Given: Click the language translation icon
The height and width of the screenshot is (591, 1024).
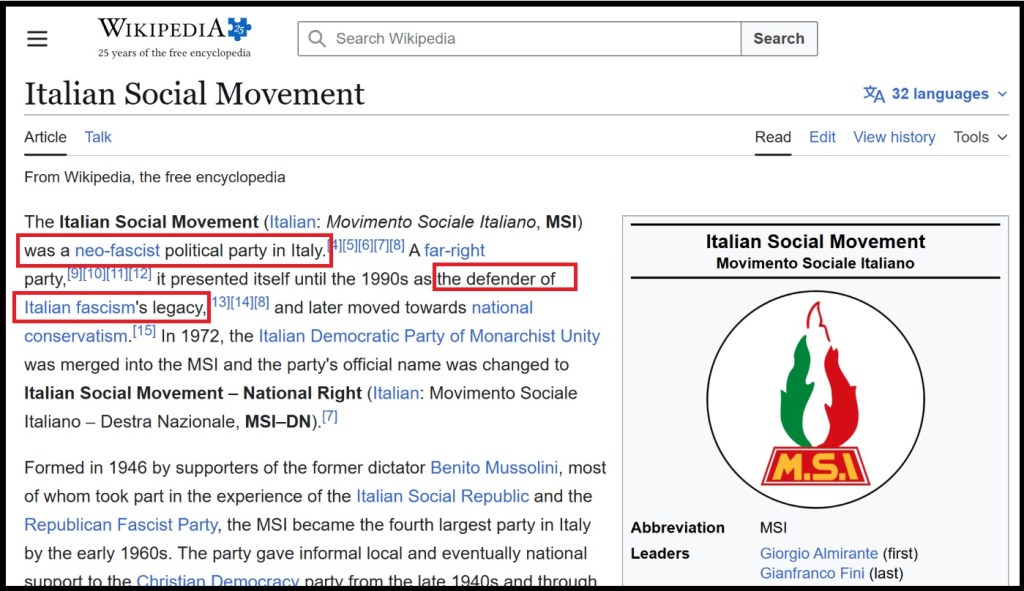Looking at the screenshot, I should (874, 94).
